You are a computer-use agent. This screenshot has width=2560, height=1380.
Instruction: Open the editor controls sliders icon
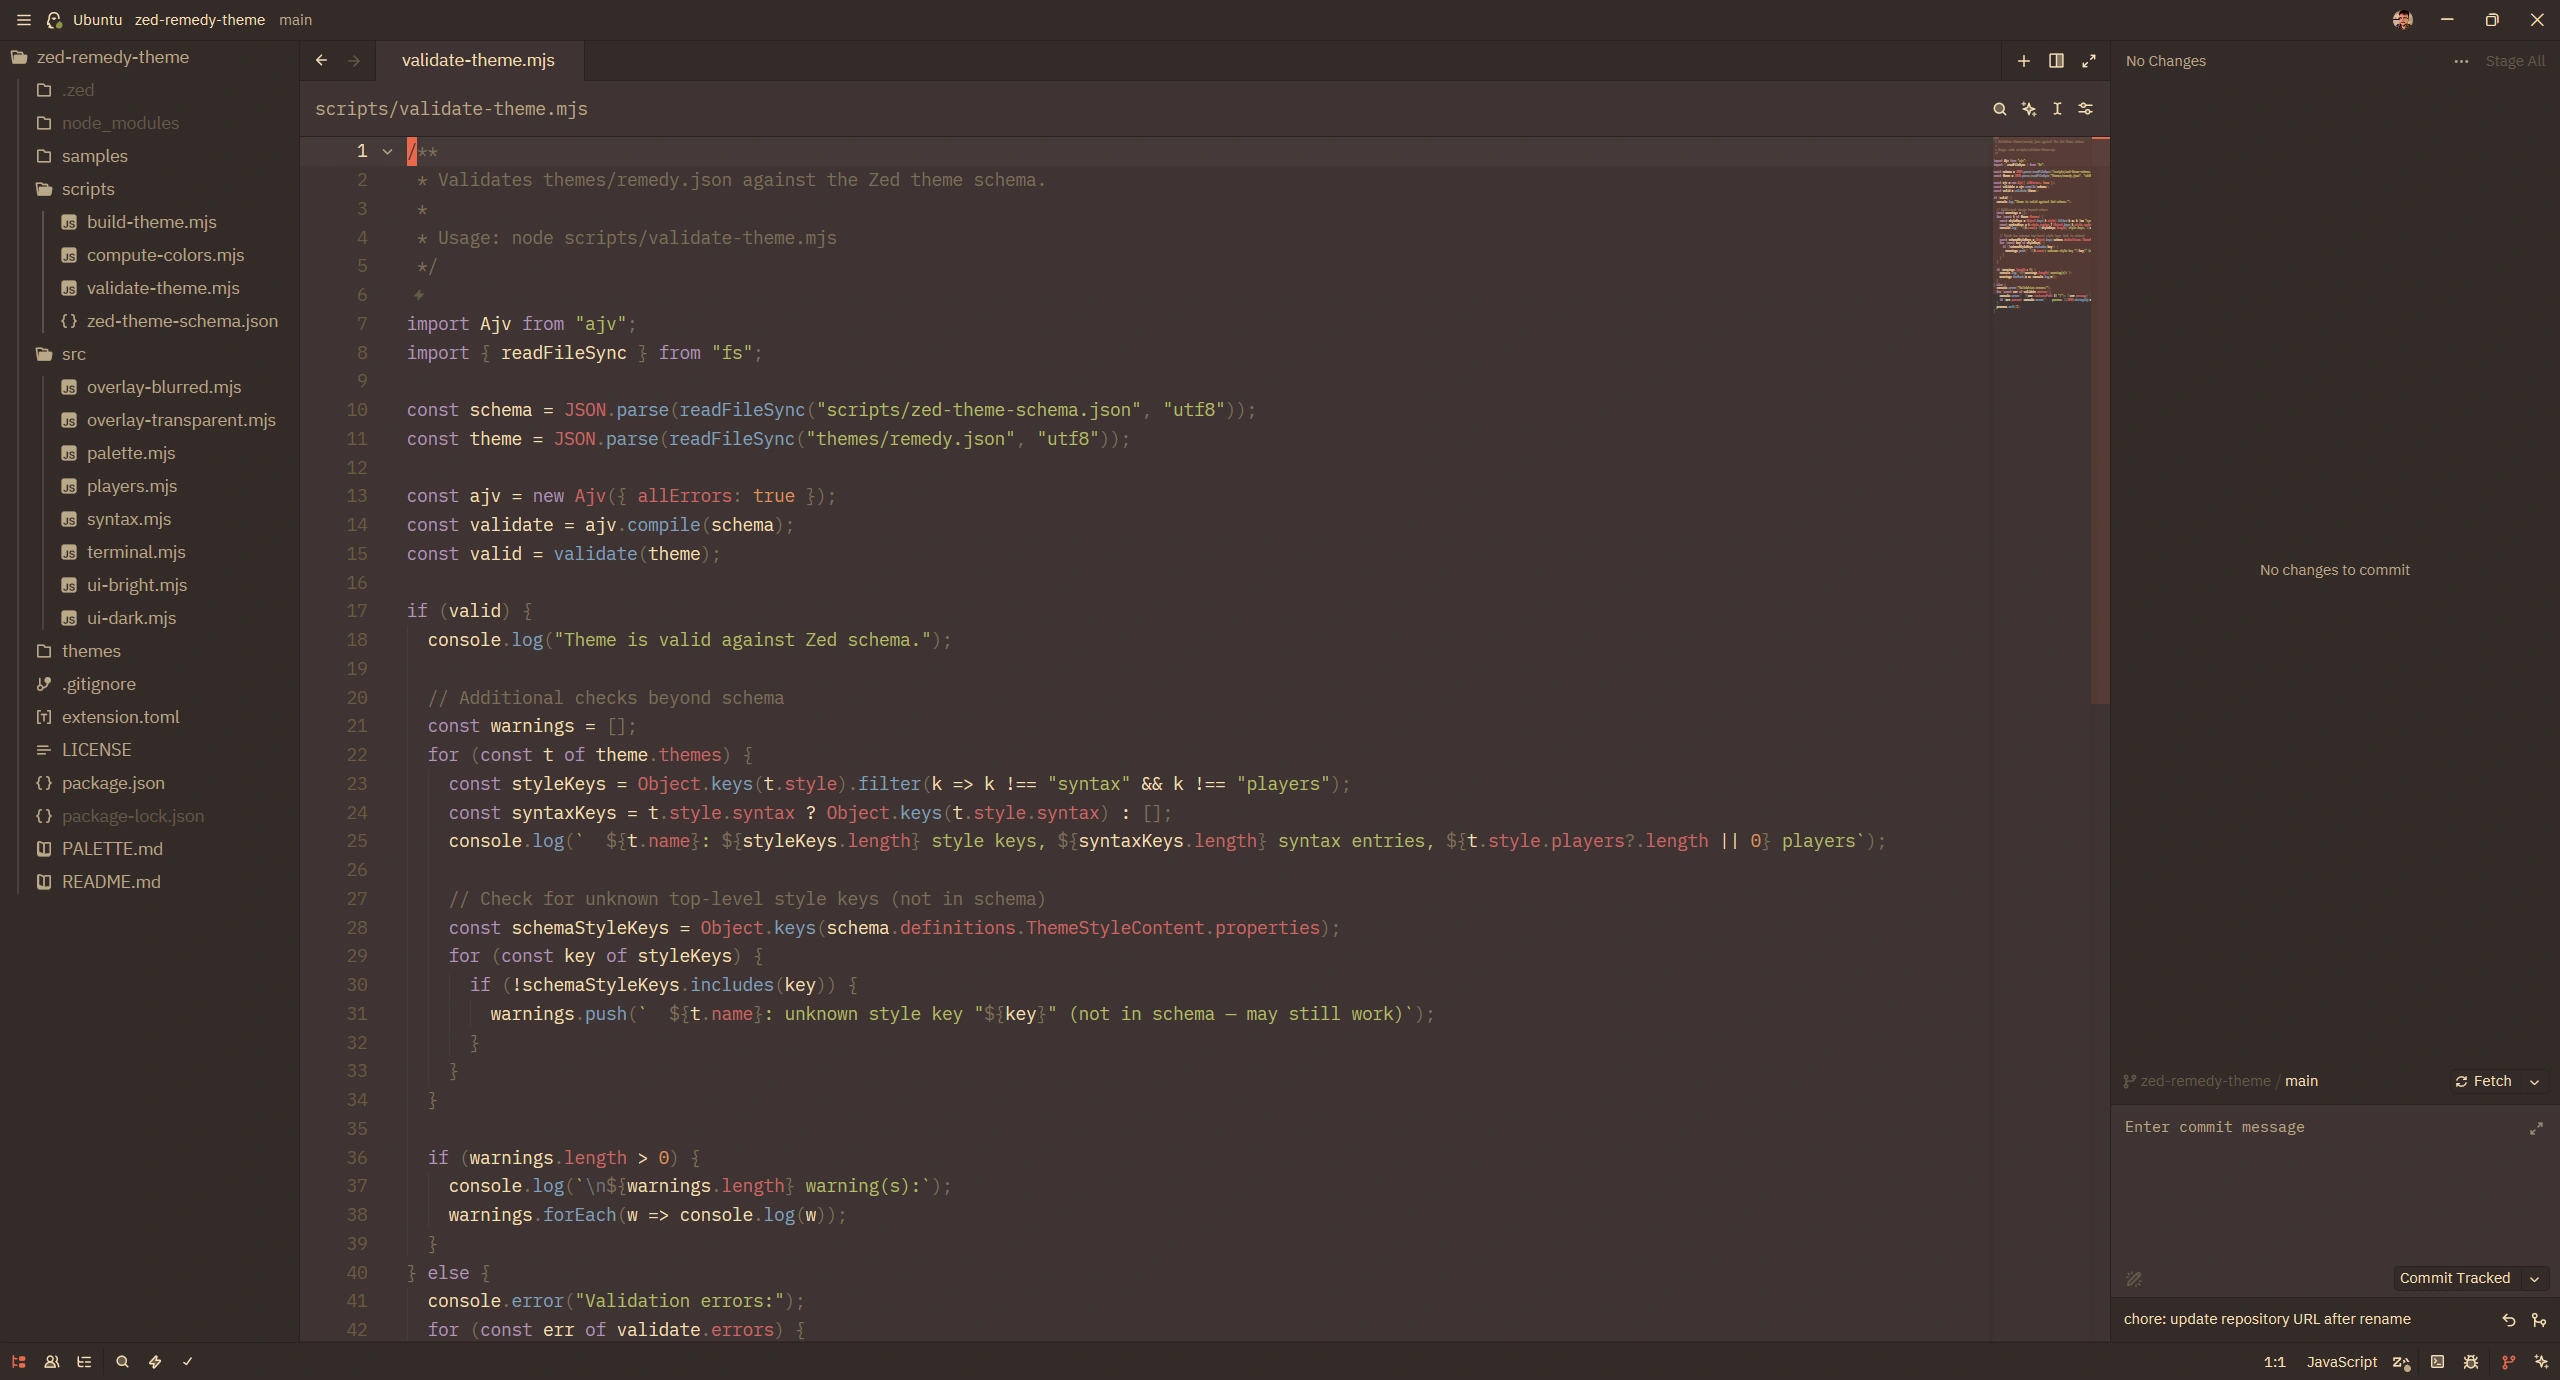(x=2086, y=109)
